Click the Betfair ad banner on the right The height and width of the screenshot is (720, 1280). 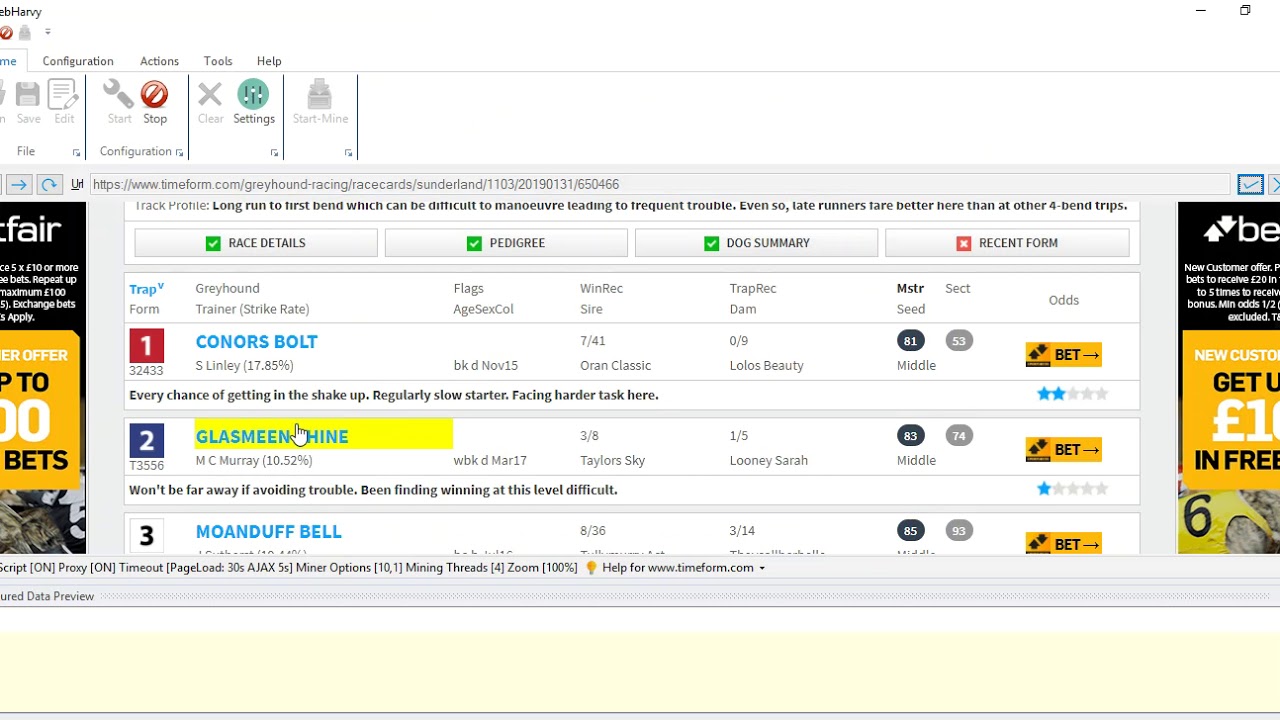point(1229,378)
